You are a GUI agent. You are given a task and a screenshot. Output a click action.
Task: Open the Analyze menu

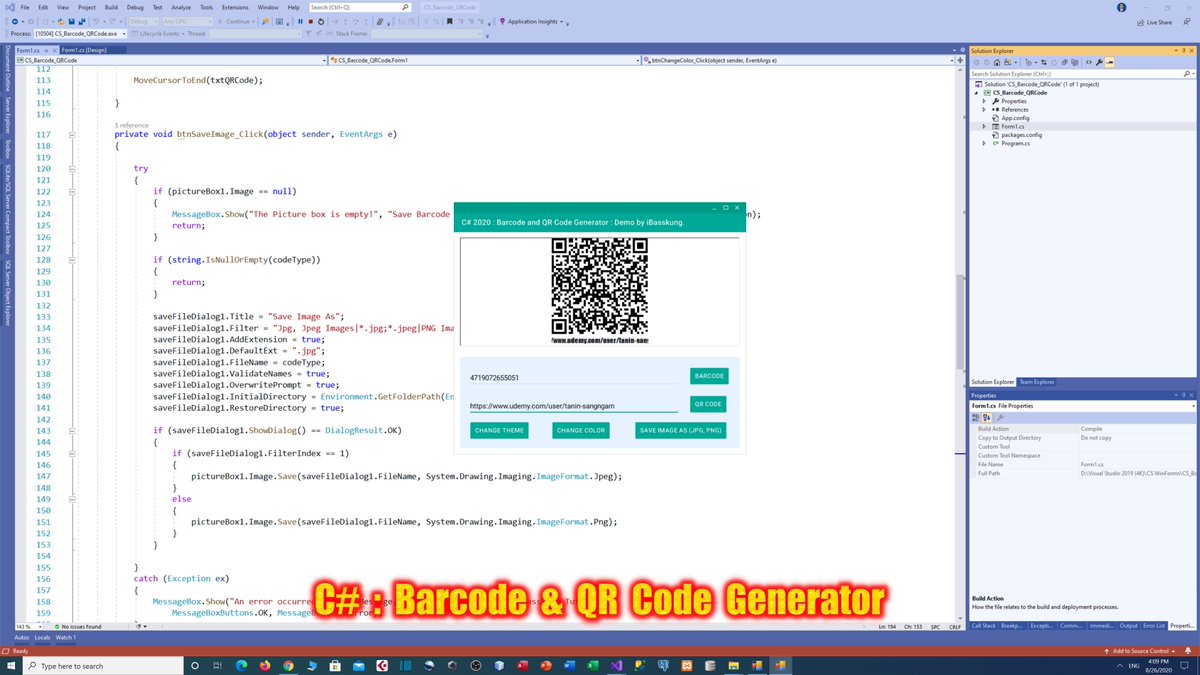click(x=180, y=7)
